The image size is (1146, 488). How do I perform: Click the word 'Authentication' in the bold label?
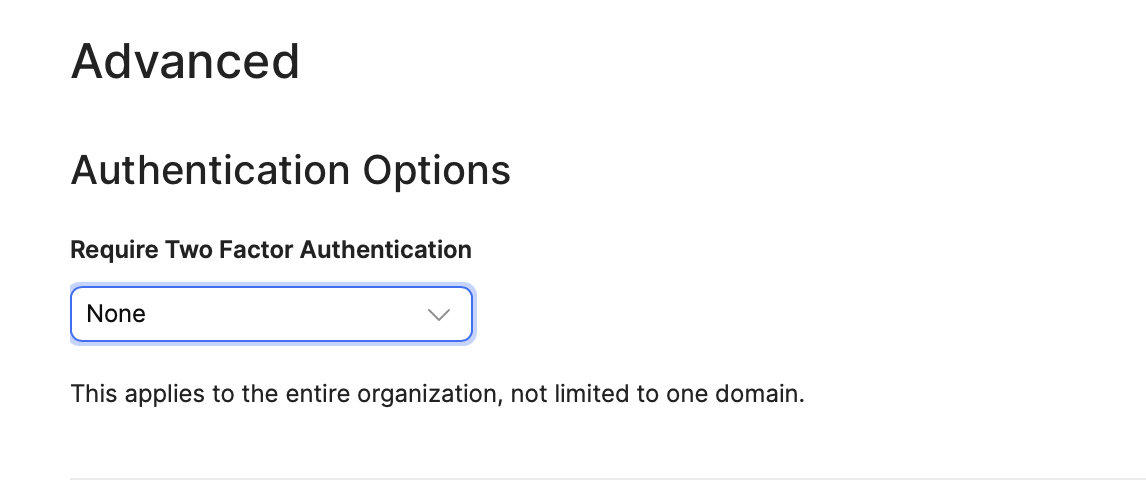coord(386,250)
